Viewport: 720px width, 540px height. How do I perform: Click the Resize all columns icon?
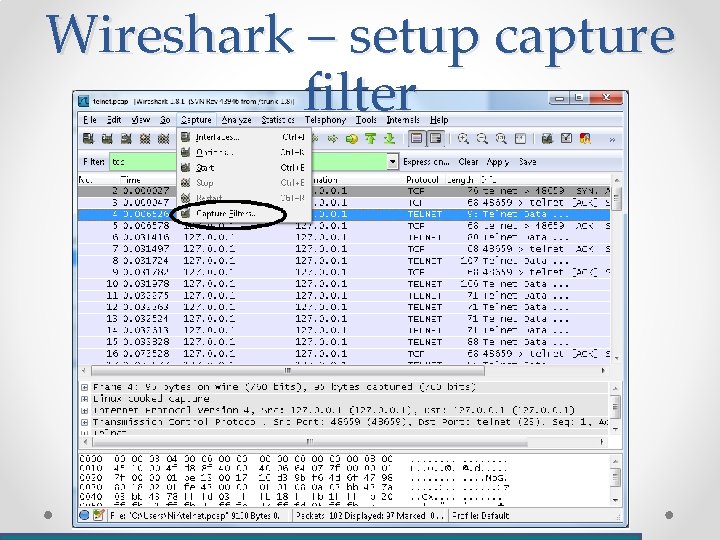520,138
